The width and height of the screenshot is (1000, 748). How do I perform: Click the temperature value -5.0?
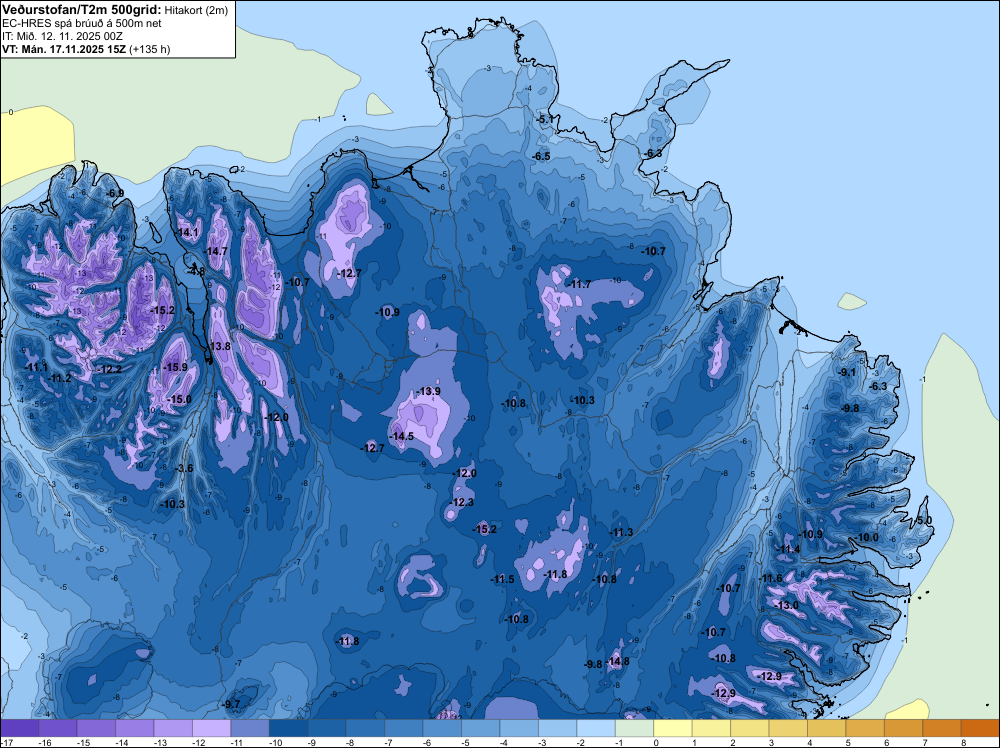tap(924, 520)
